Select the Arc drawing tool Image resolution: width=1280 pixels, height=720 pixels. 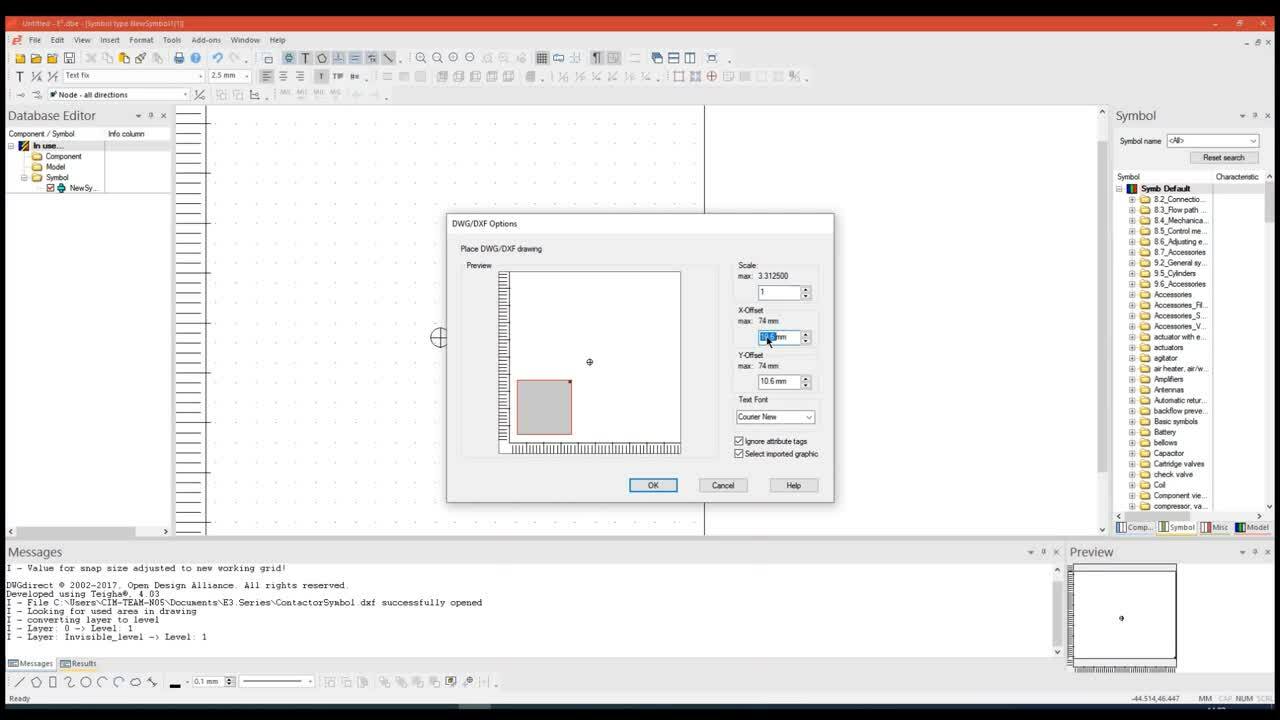(102, 682)
